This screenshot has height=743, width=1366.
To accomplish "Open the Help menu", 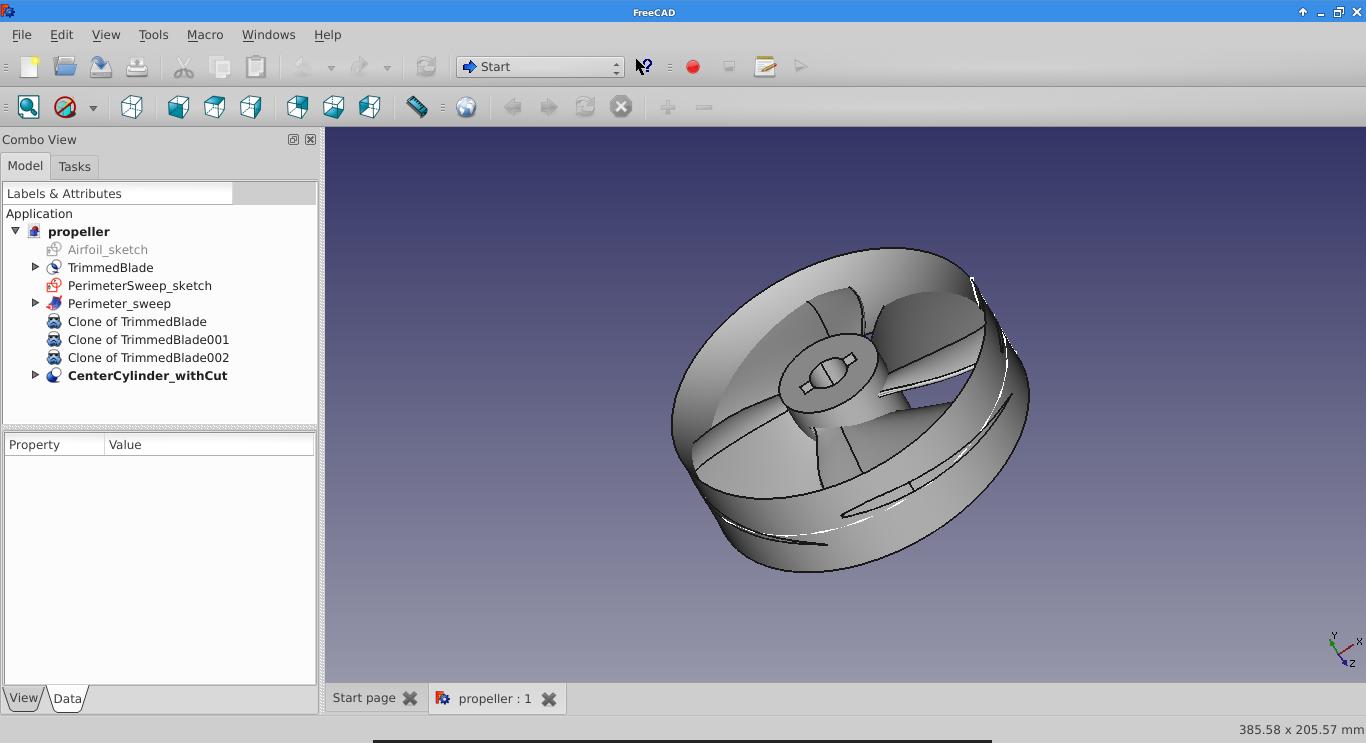I will (x=327, y=34).
